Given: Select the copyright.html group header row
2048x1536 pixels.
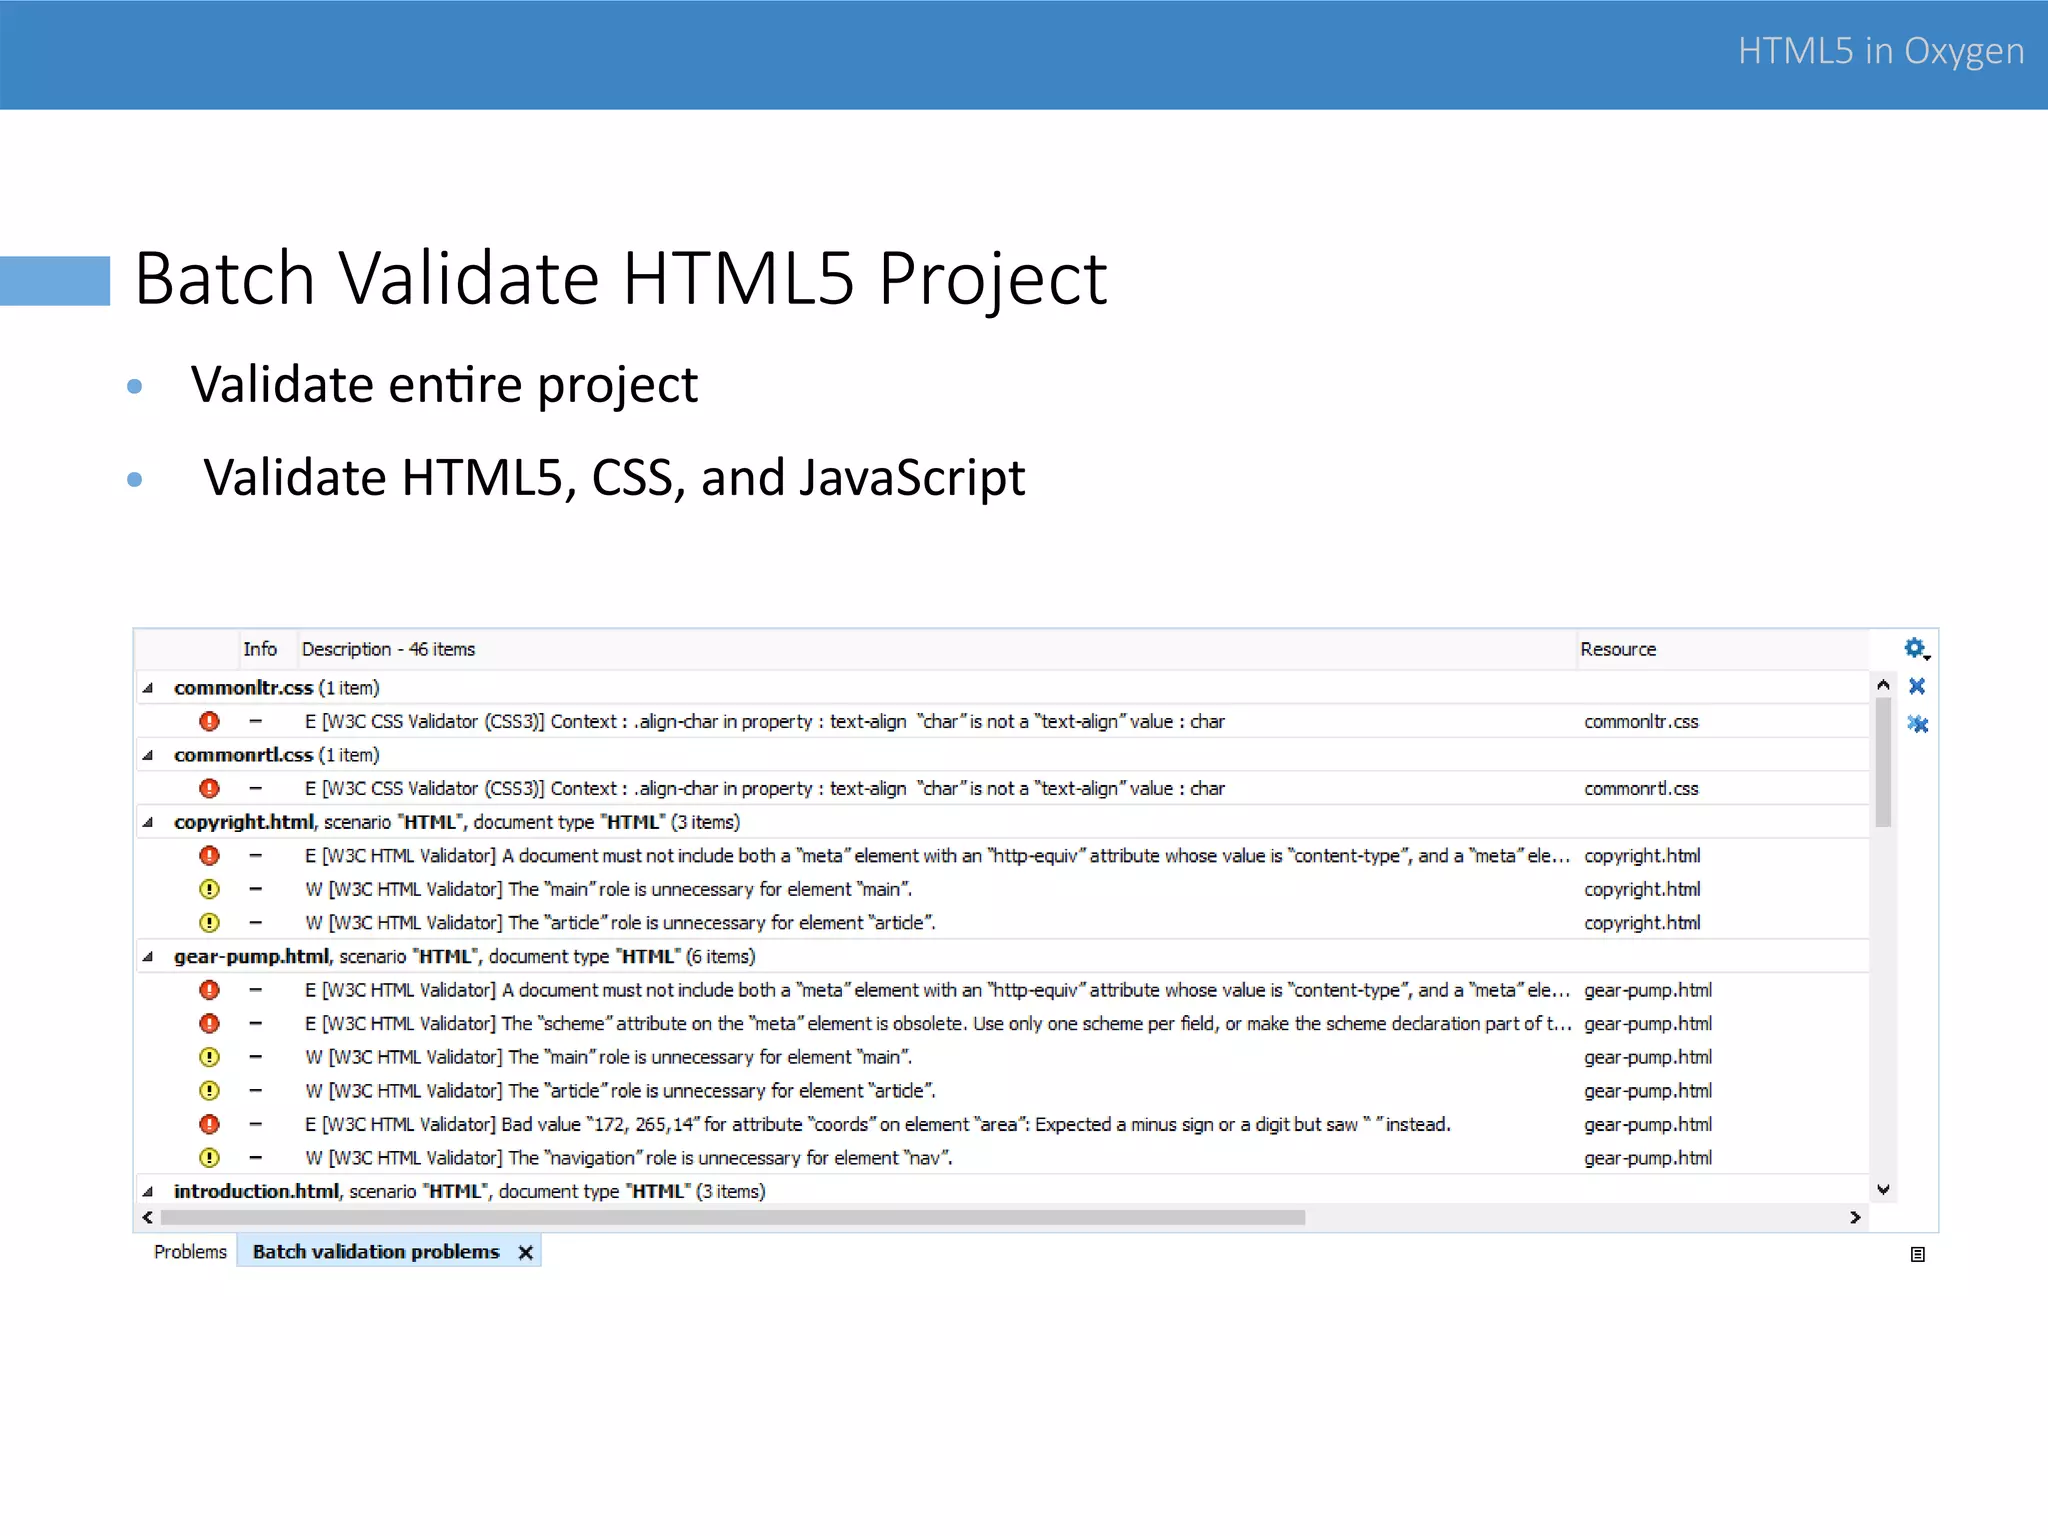Looking at the screenshot, I should pos(1002,822).
